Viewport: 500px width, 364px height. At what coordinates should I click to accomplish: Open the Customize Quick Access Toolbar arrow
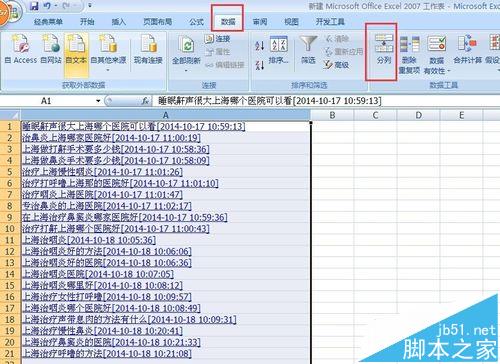point(90,6)
